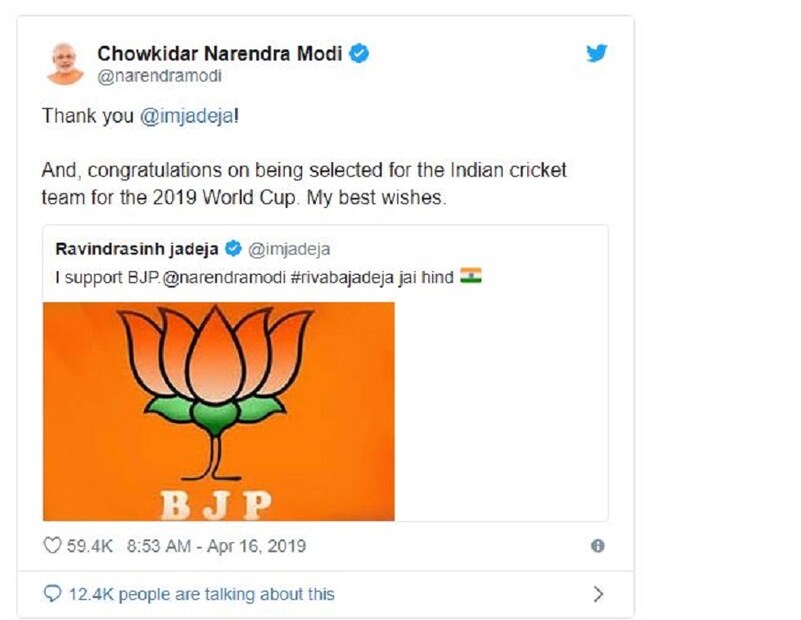801x620 pixels.
Task: Follow the @imjadeja mention after Thank you
Action: 184,116
